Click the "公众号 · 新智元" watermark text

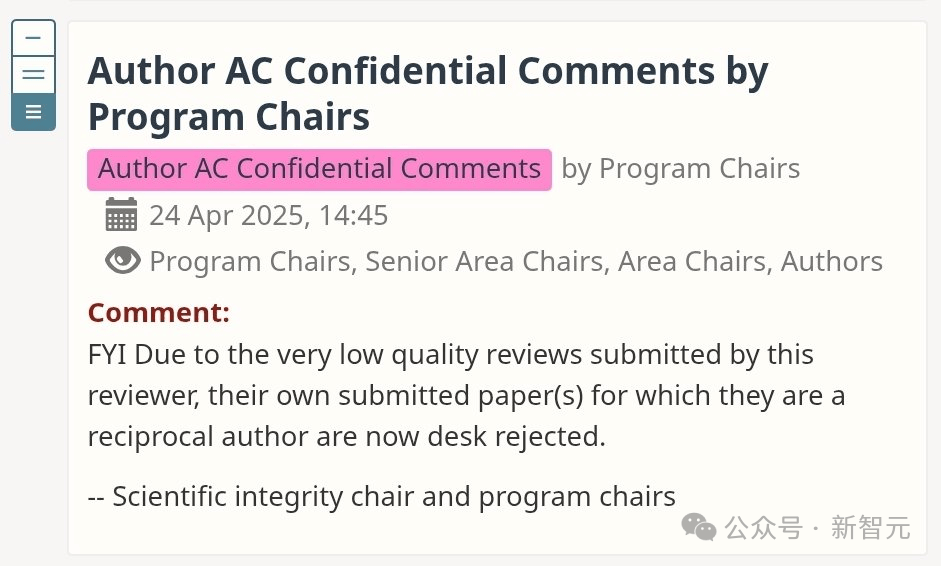817,528
